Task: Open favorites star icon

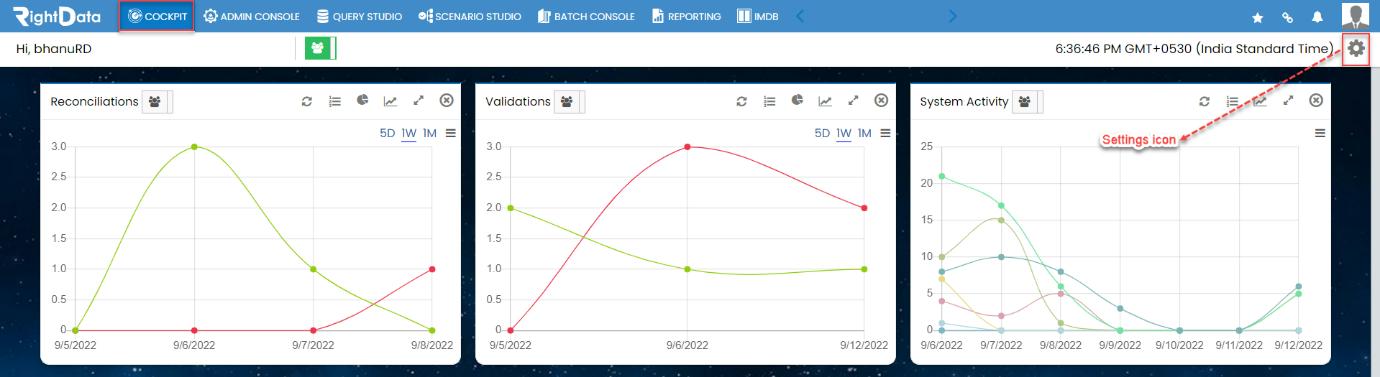Action: point(1258,17)
